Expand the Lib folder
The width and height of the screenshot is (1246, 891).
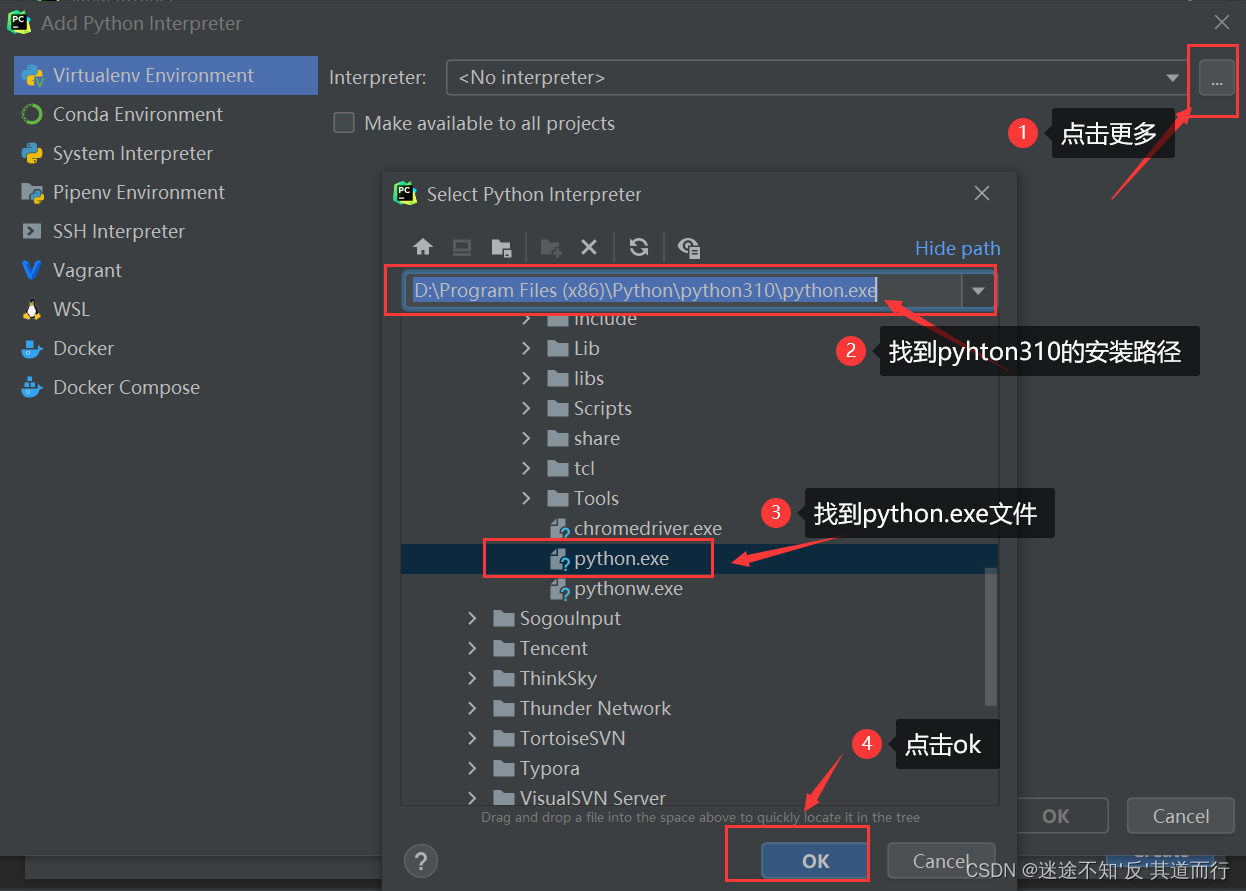pos(527,348)
